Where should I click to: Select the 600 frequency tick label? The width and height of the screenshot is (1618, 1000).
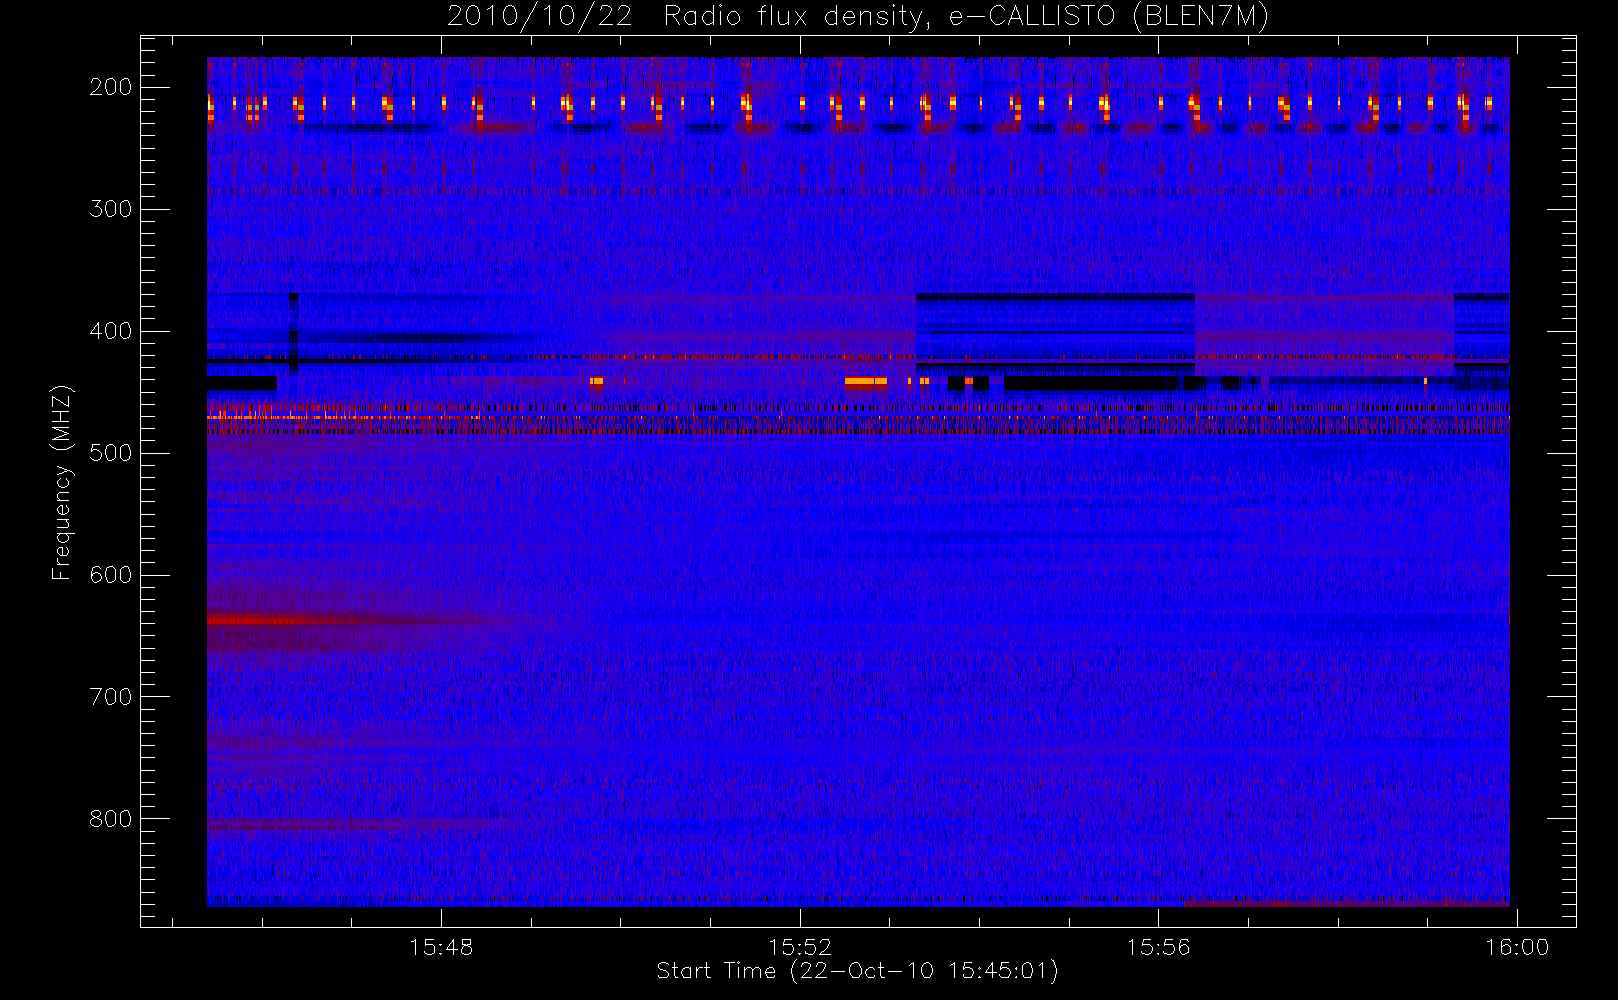pyautogui.click(x=111, y=575)
